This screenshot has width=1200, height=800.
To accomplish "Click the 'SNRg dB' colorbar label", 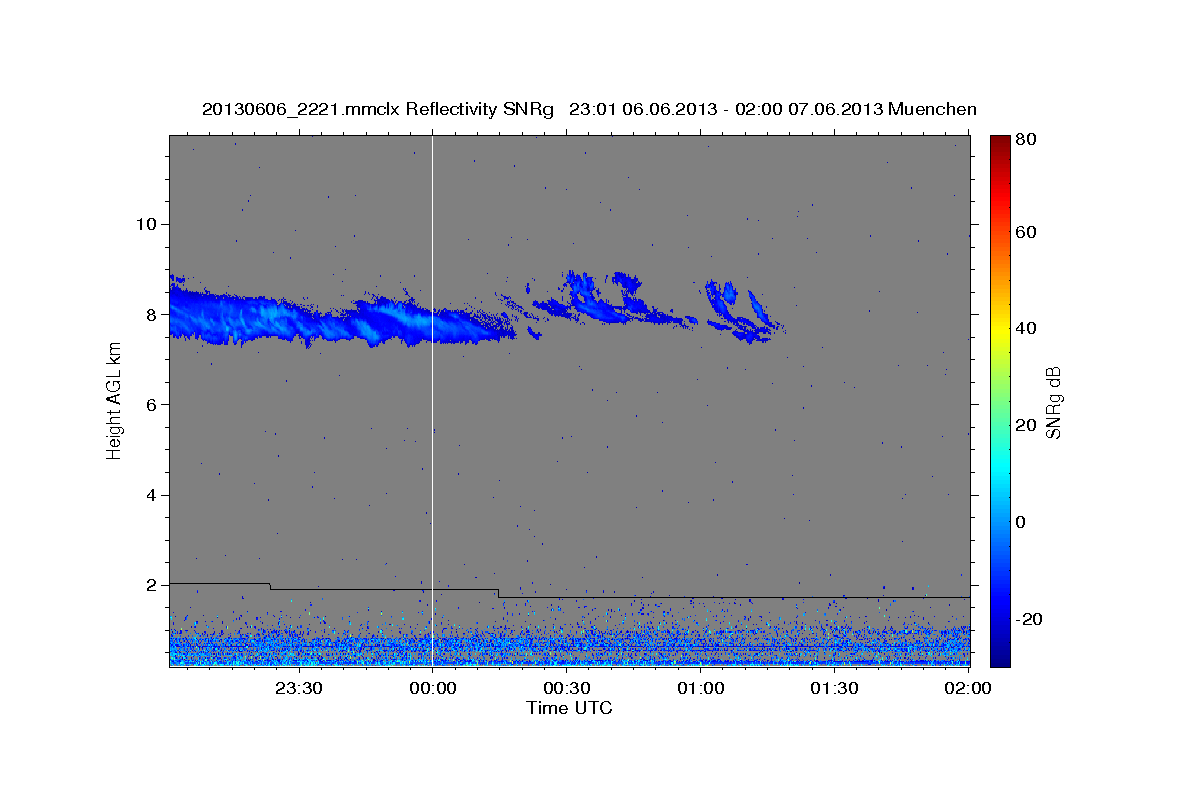I will pyautogui.click(x=1053, y=403).
